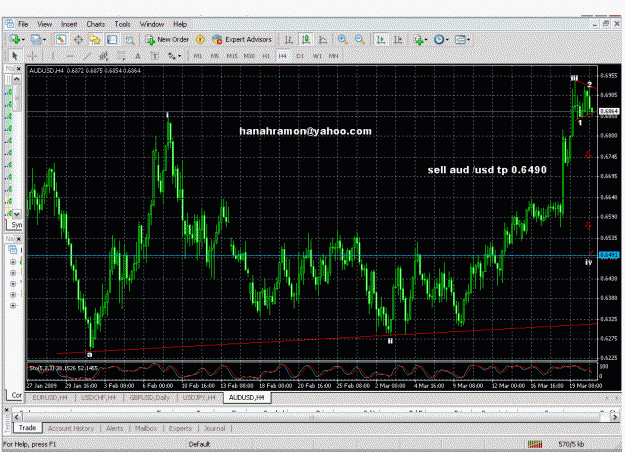Switch to bar chart display
The image size is (625, 452).
(x=289, y=39)
